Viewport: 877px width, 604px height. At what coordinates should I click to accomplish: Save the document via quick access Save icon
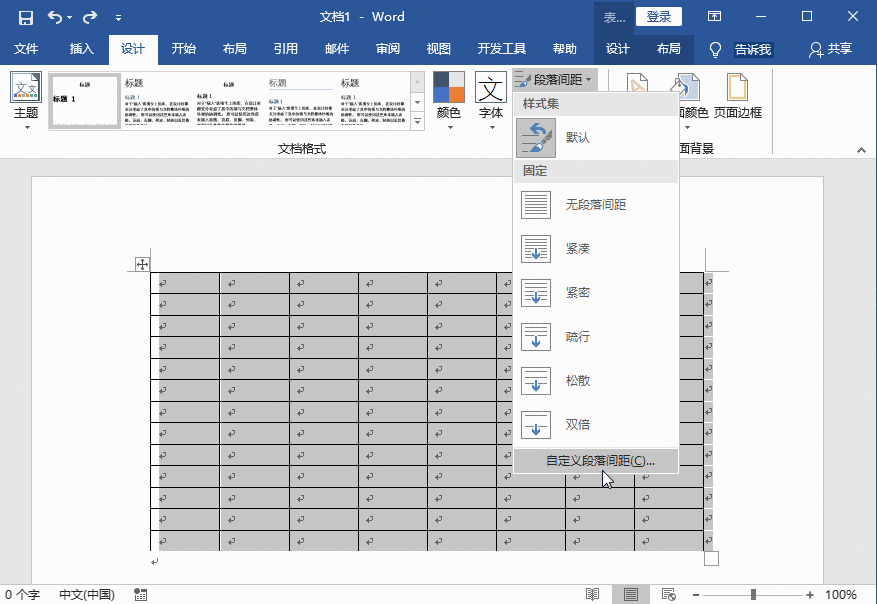25,16
